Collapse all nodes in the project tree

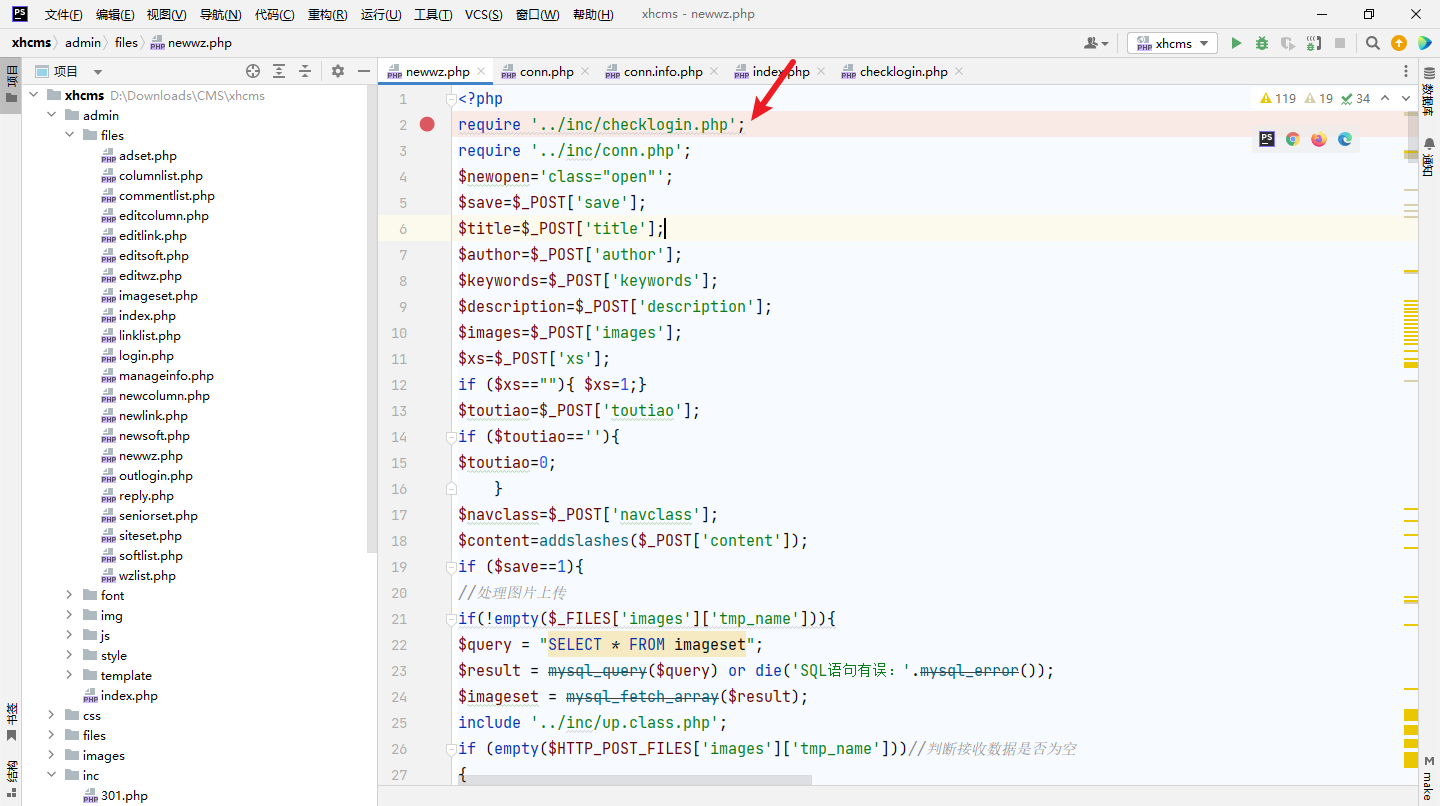click(x=305, y=71)
